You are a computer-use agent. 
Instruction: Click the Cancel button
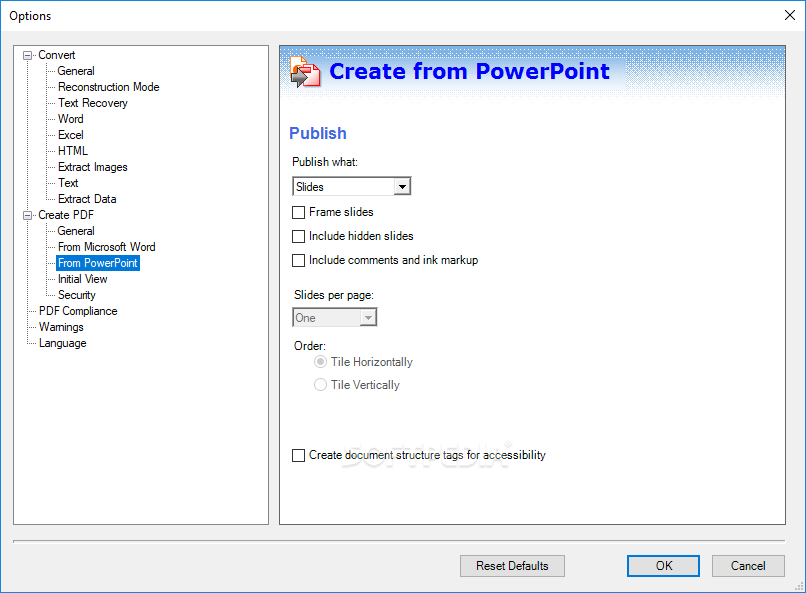tap(748, 566)
